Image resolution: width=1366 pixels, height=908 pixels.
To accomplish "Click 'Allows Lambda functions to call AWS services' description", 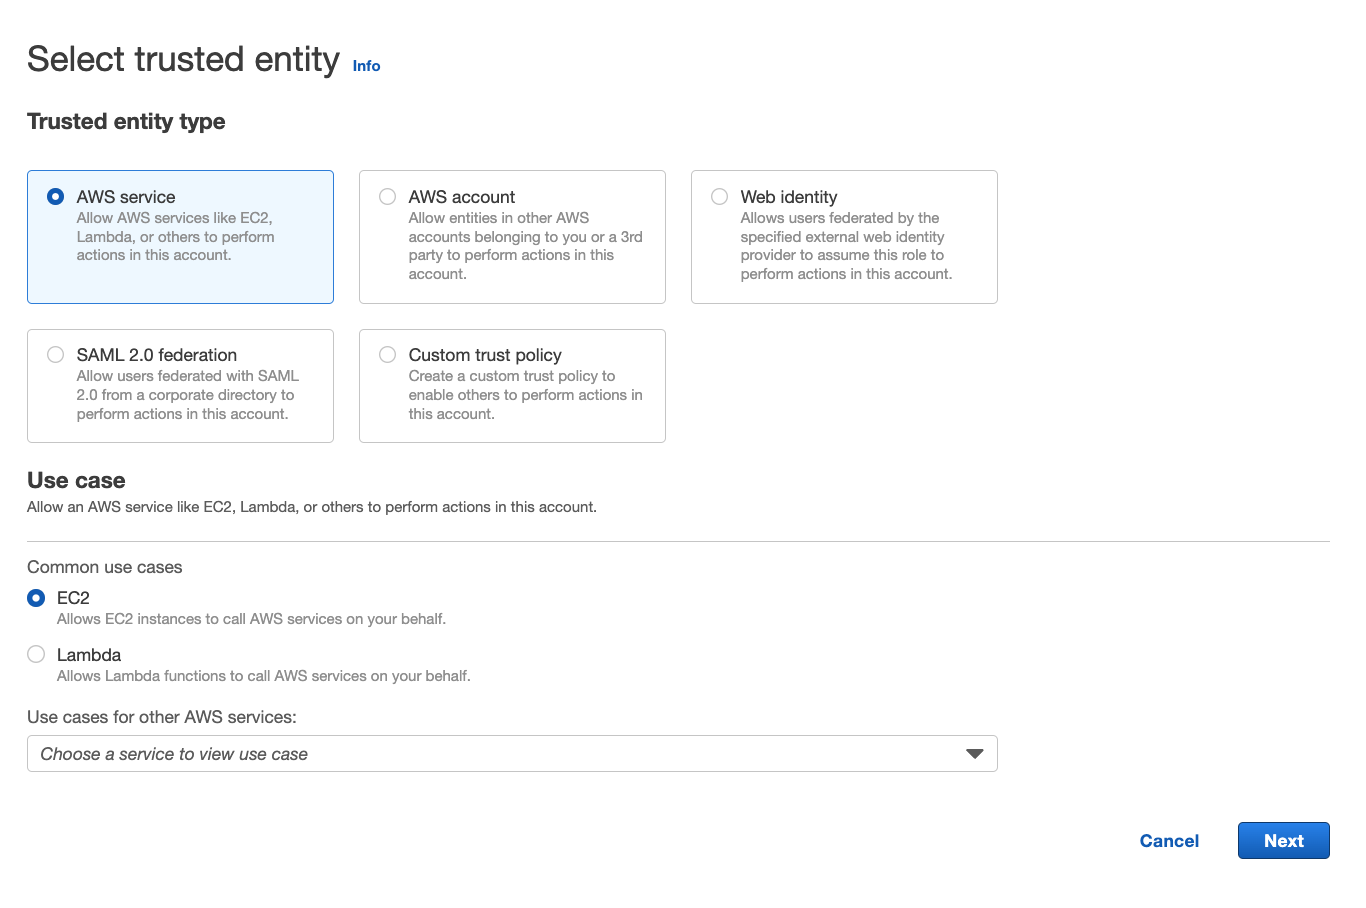I will [x=263, y=676].
